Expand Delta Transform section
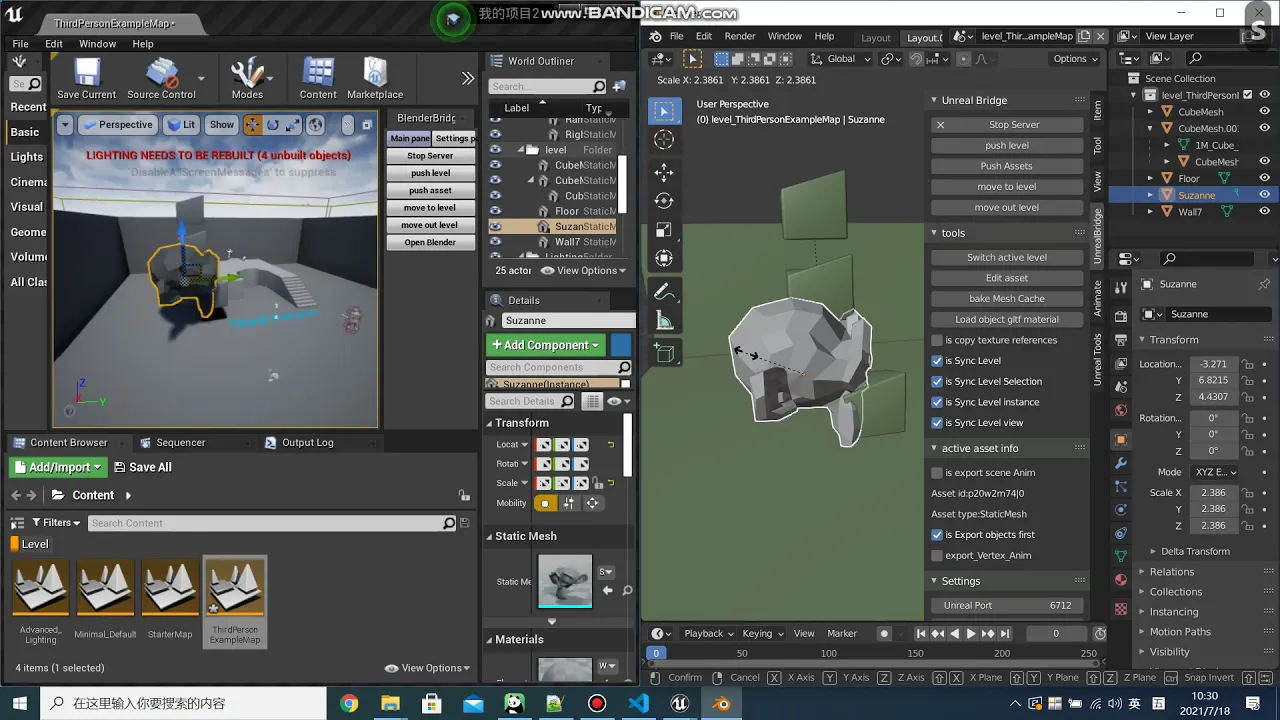This screenshot has height=720, width=1280. coord(1195,551)
